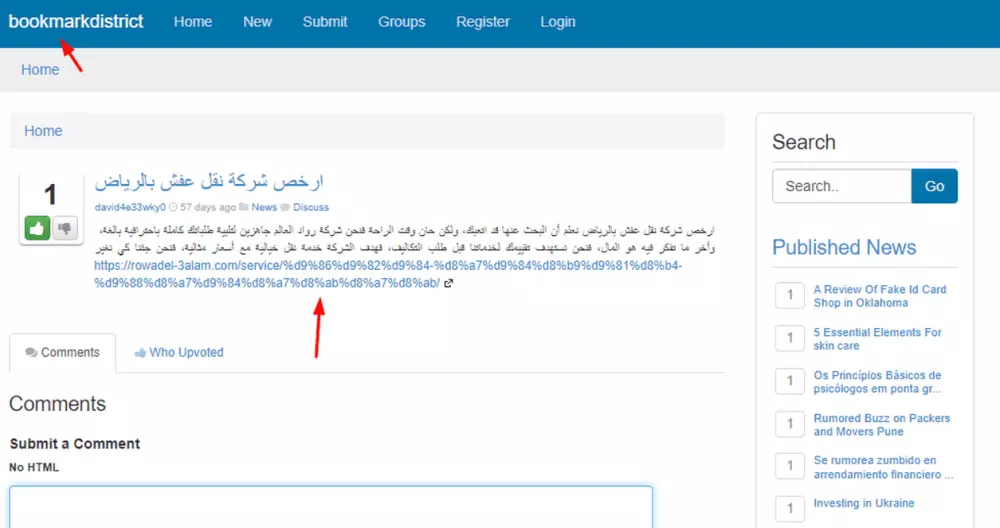Click vote count box beside Investing in Ukraine
Screen dimensions: 1000x528
[790, 508]
